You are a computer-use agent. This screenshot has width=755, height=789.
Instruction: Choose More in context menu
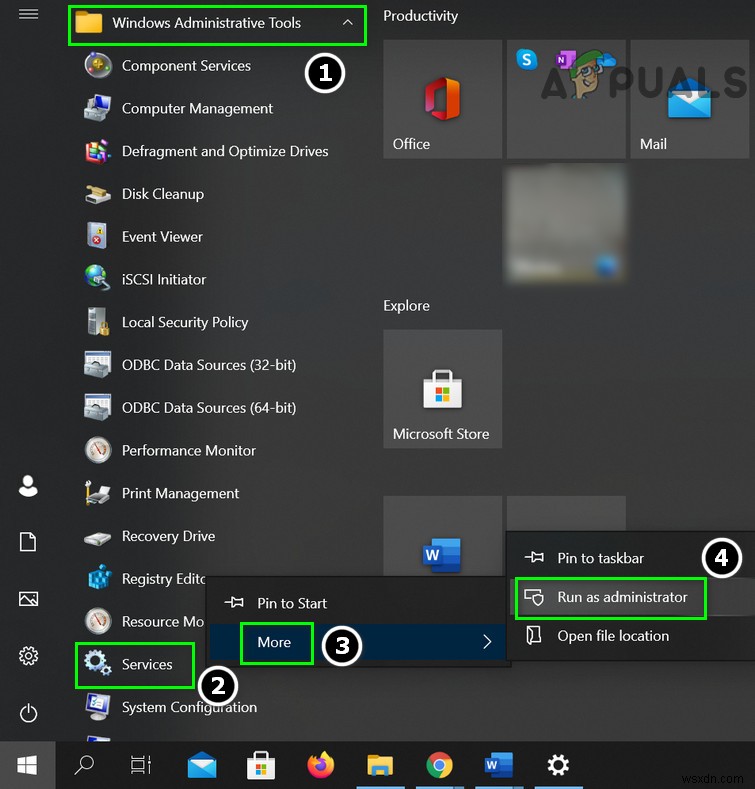pos(358,642)
